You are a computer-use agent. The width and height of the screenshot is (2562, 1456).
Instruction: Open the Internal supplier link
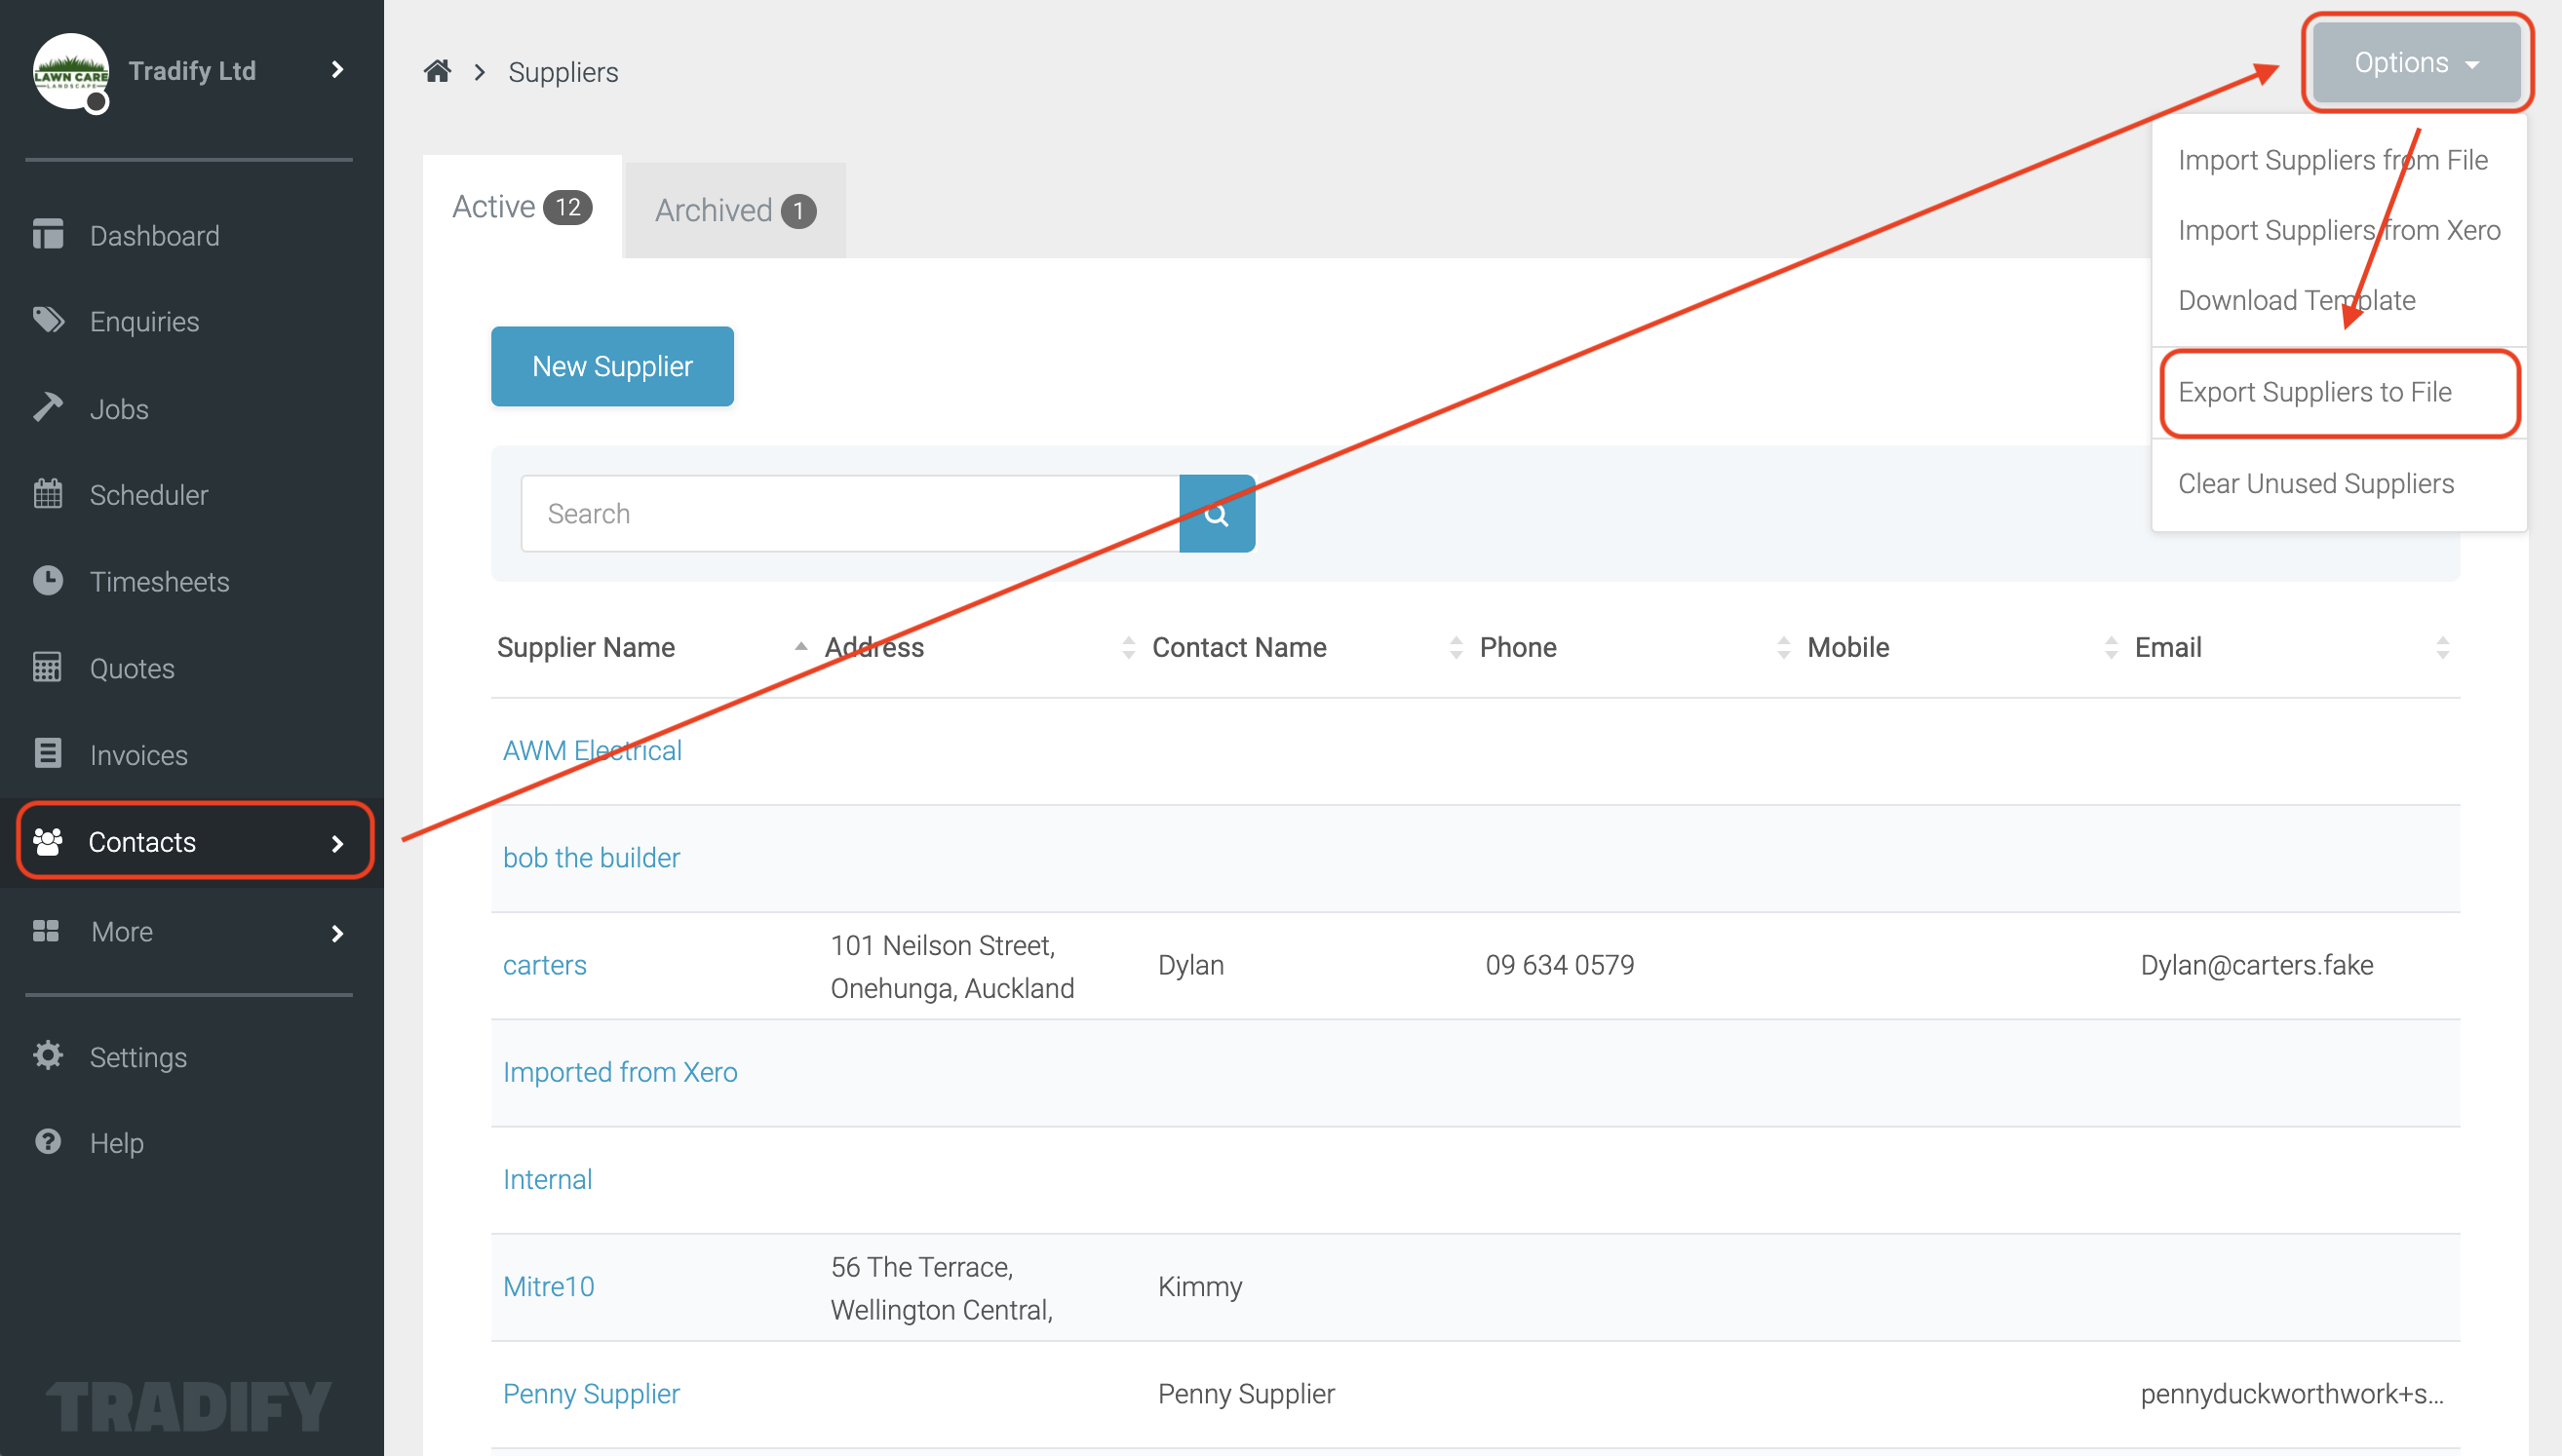pos(547,1179)
